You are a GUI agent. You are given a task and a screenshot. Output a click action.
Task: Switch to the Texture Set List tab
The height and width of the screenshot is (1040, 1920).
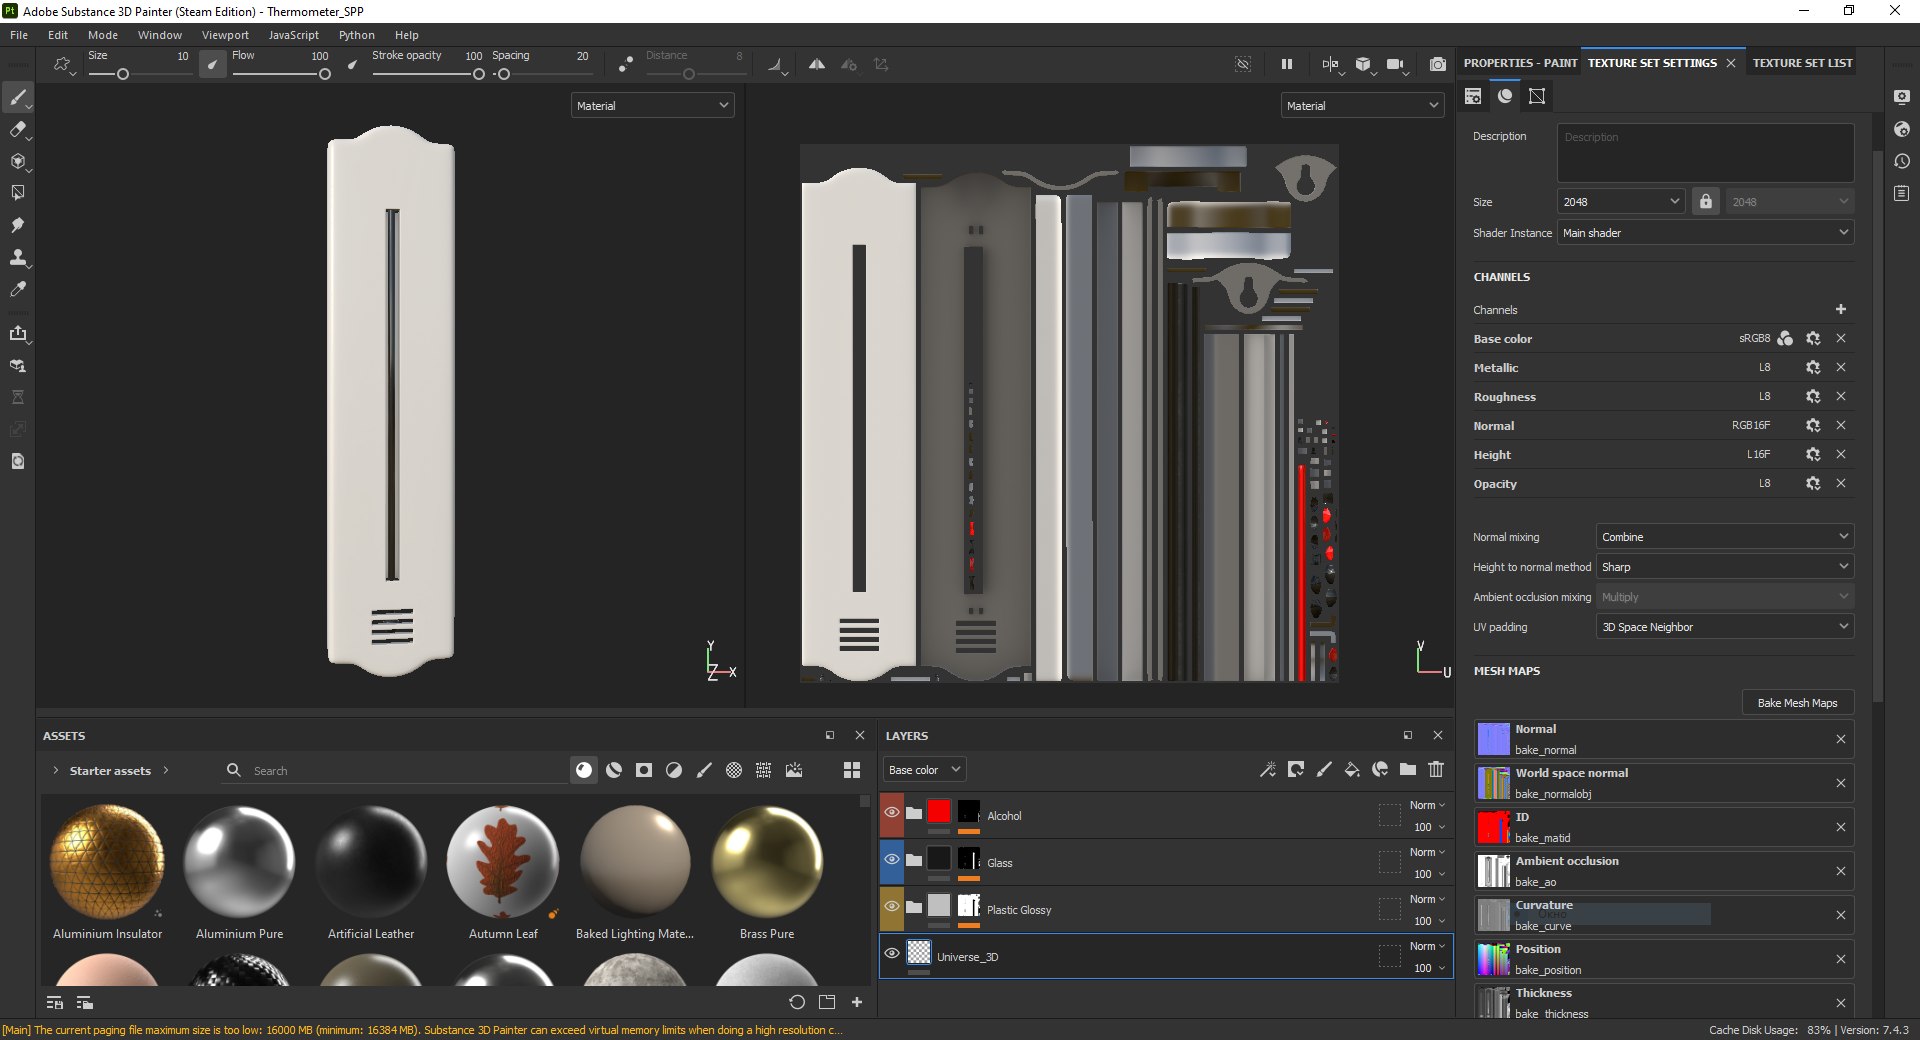(x=1802, y=63)
